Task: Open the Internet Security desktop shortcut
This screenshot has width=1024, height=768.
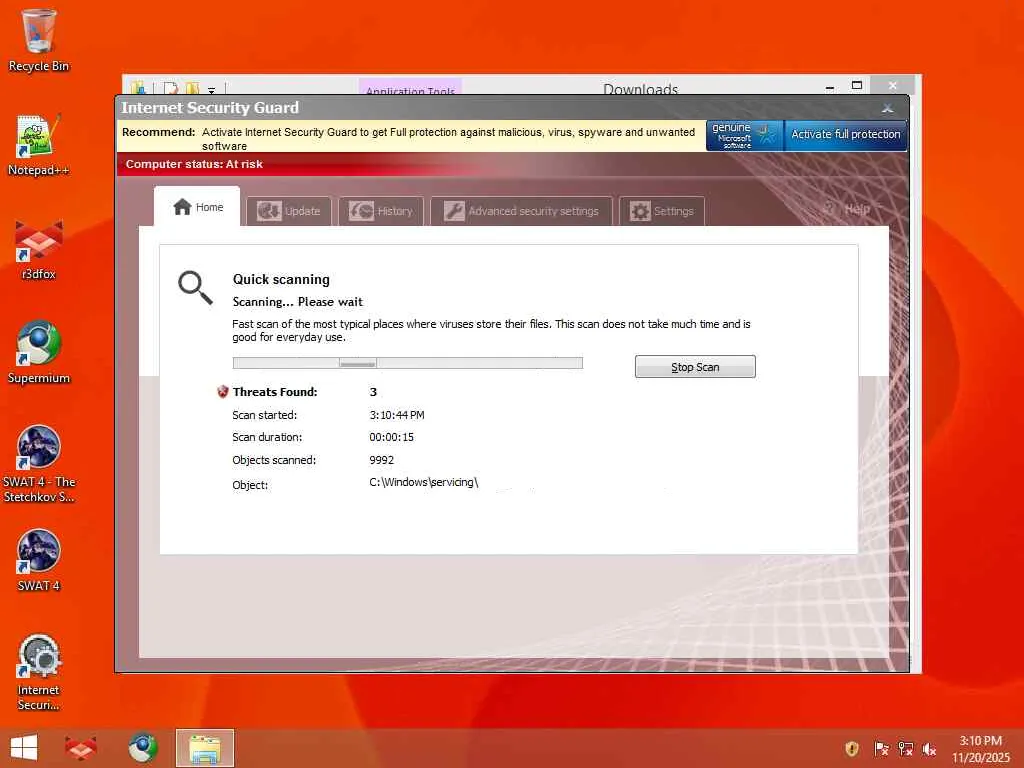Action: pyautogui.click(x=39, y=671)
